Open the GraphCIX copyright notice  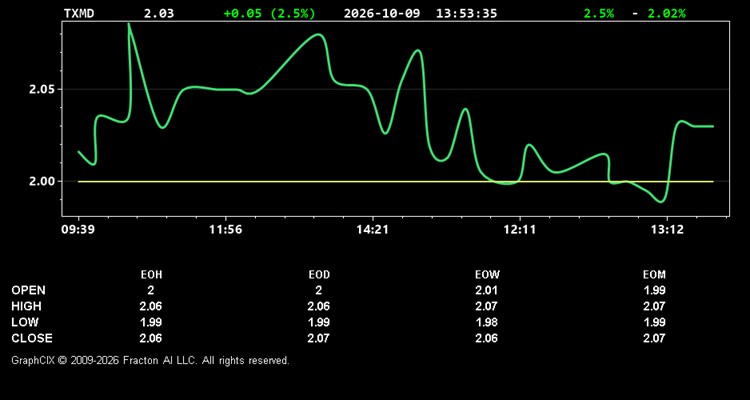150,360
